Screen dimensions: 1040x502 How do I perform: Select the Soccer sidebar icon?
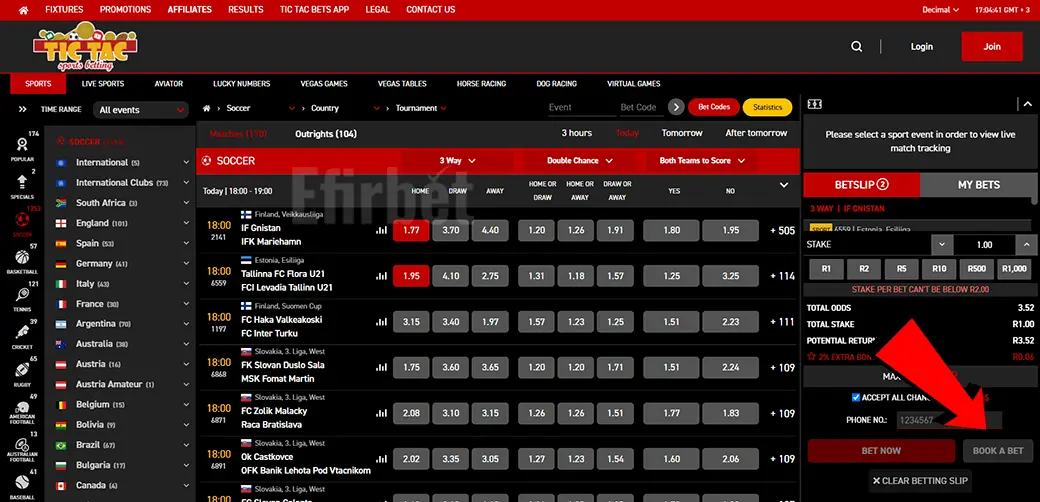(x=23, y=221)
